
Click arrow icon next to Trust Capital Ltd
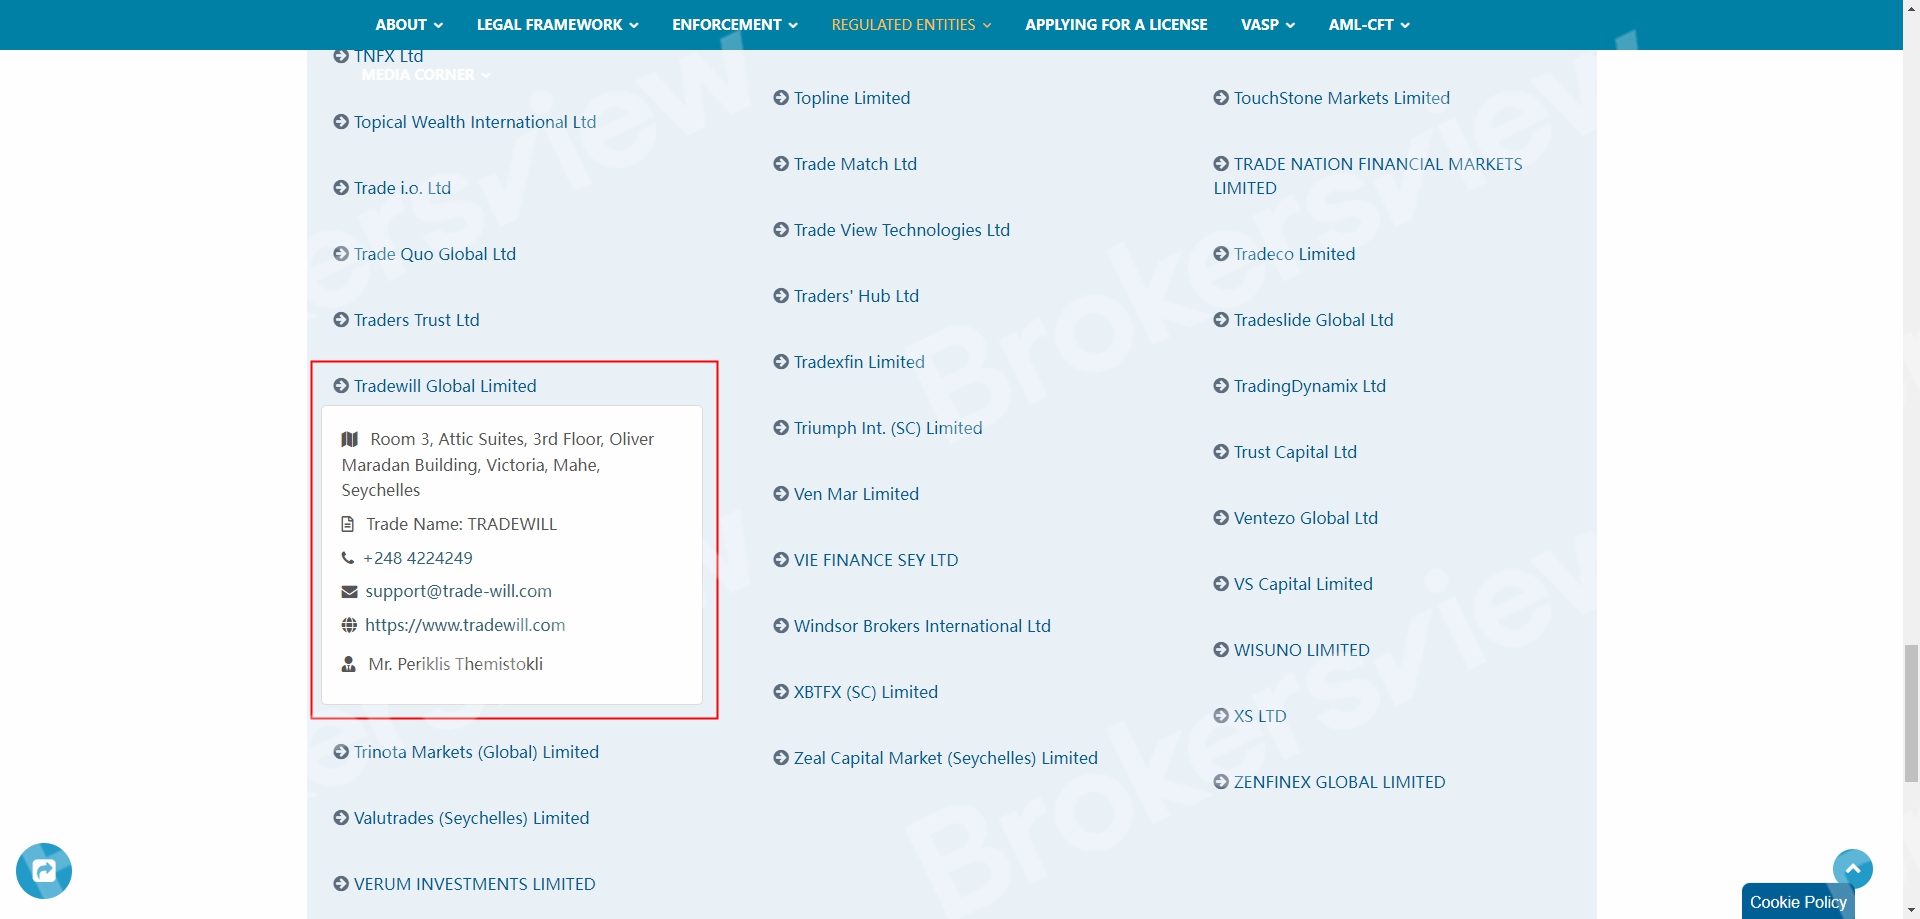pyautogui.click(x=1221, y=452)
